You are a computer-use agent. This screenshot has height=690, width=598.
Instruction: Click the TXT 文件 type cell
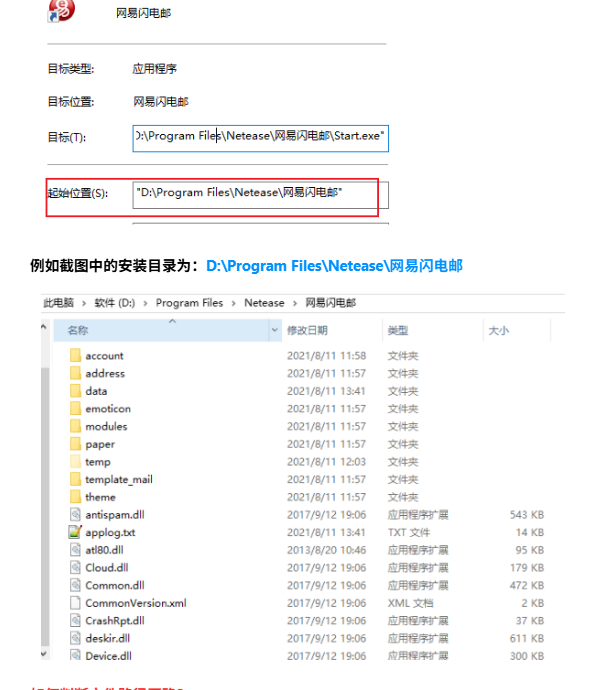tap(408, 532)
